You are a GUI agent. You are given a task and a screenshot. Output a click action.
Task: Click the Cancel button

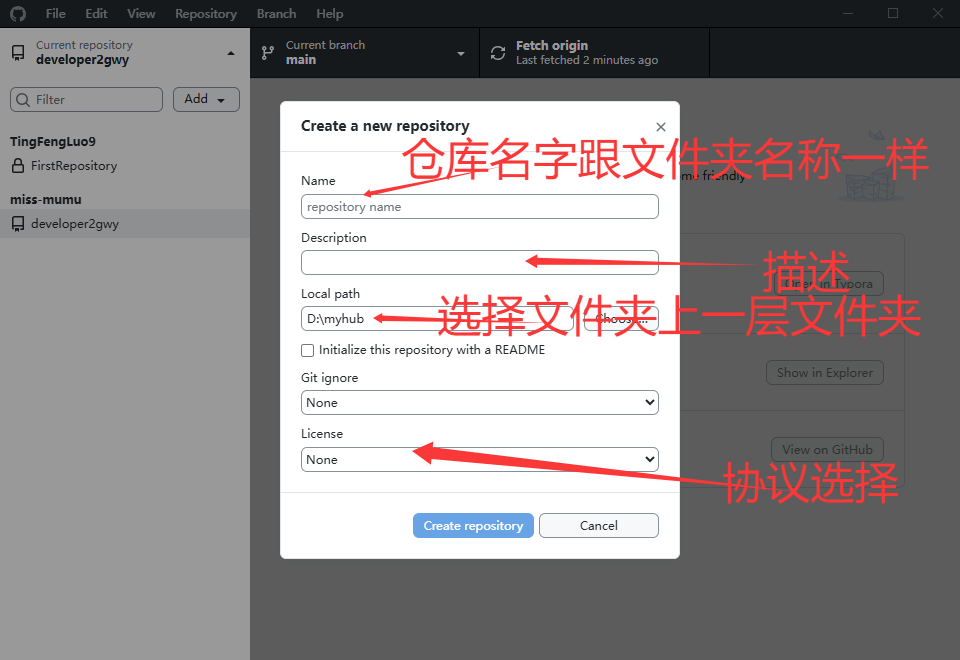tap(598, 525)
